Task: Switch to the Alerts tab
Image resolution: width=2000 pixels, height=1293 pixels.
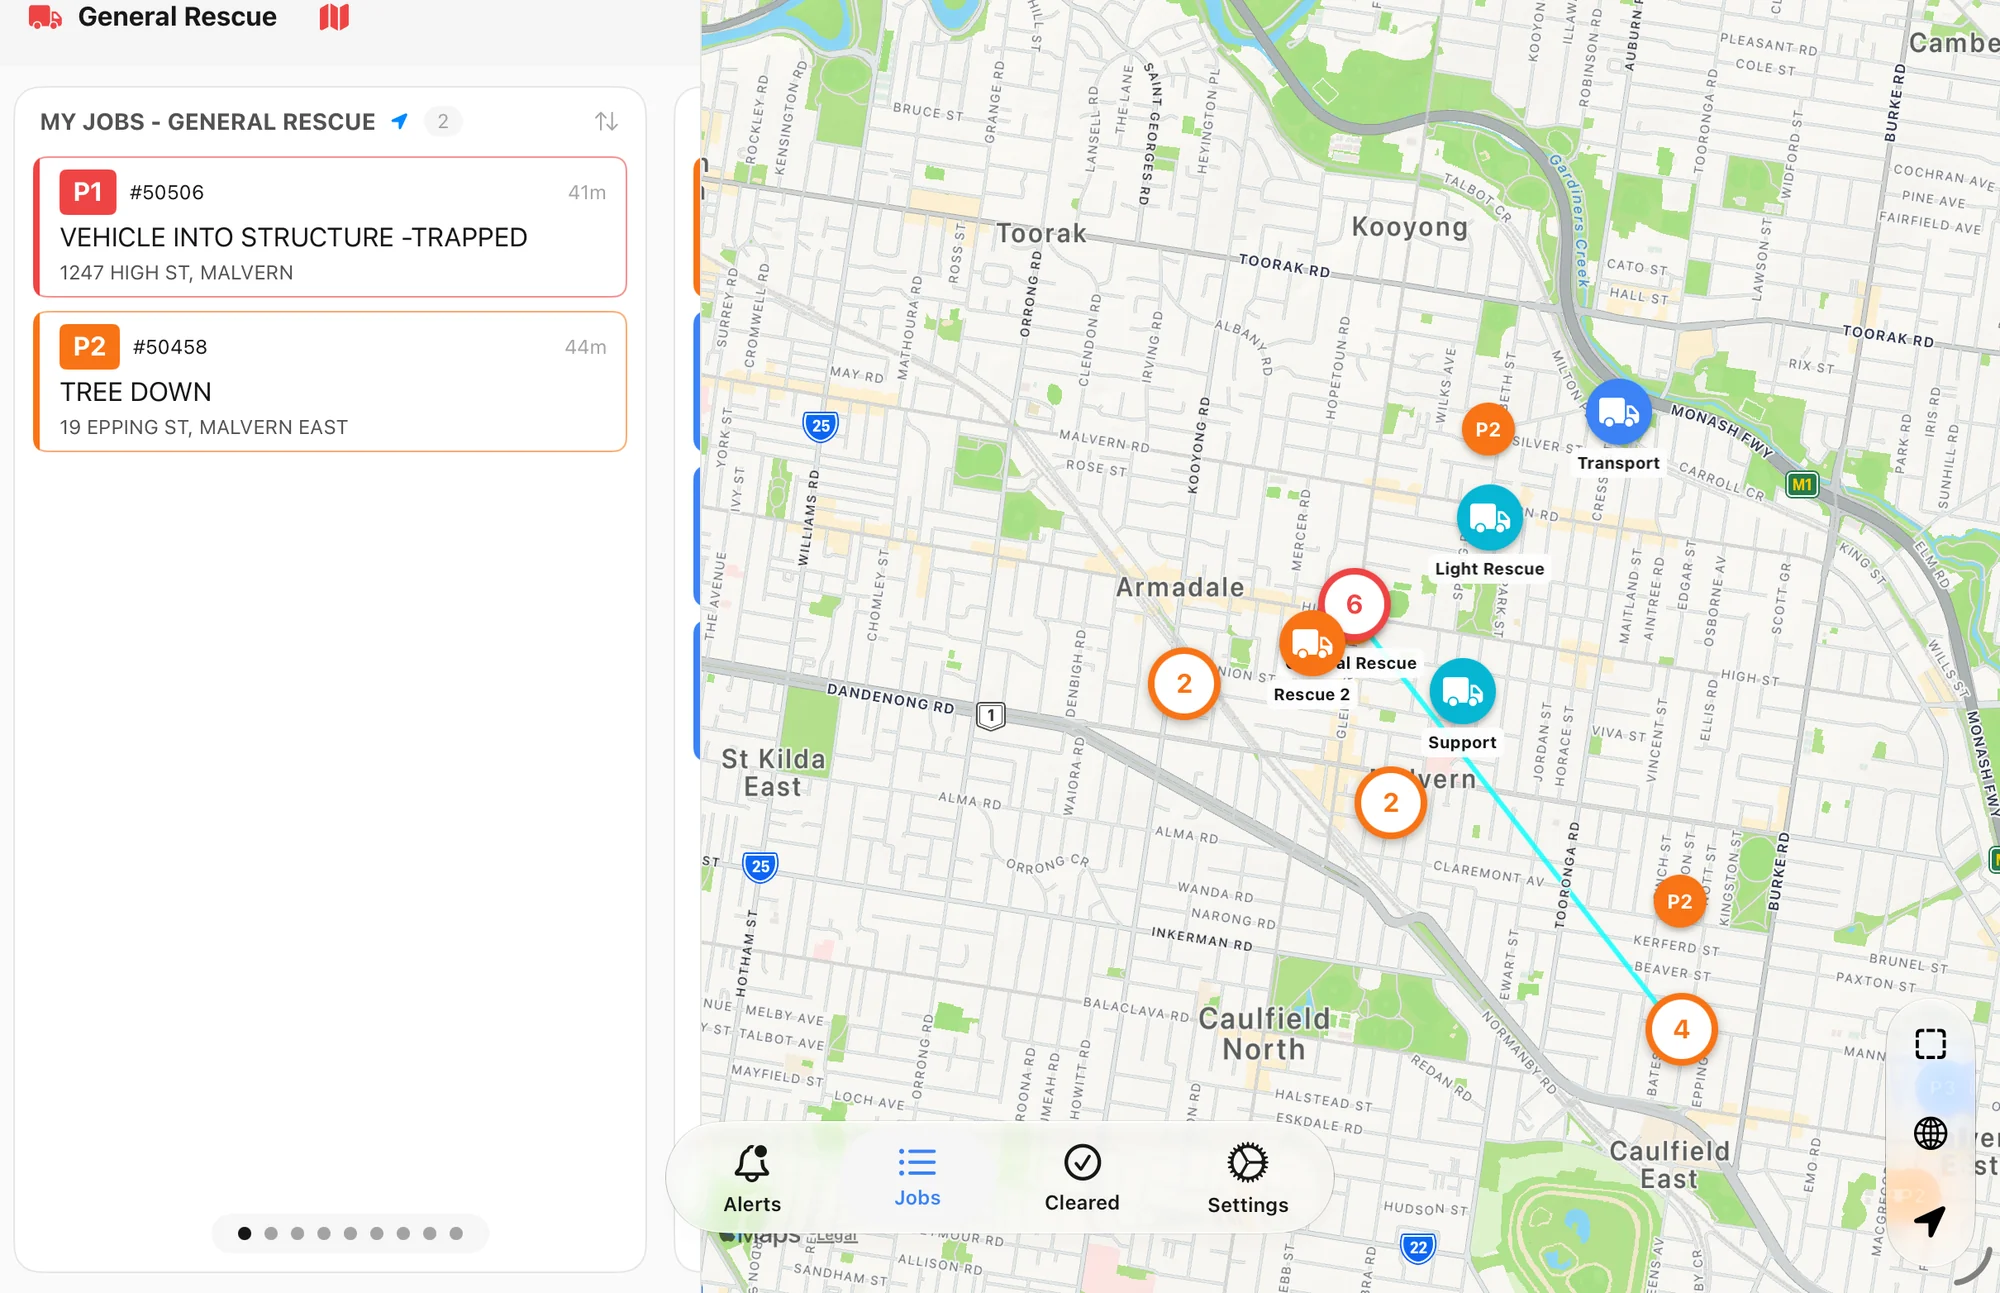Action: [x=752, y=1179]
